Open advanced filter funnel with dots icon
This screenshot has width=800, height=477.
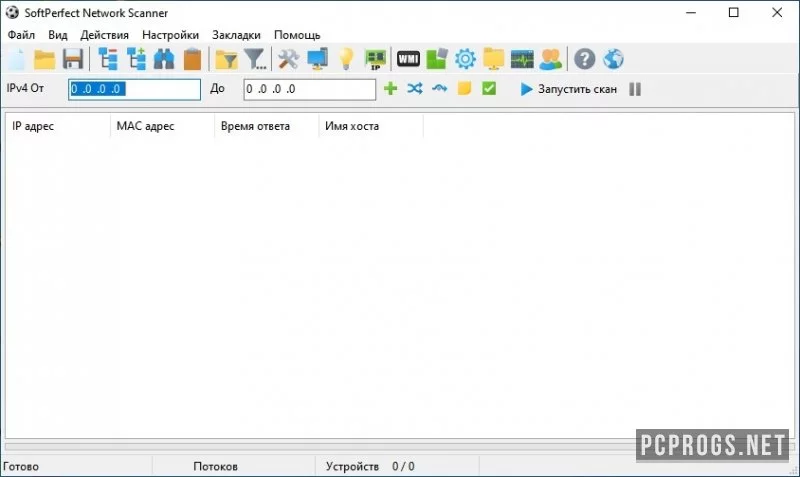coord(255,59)
